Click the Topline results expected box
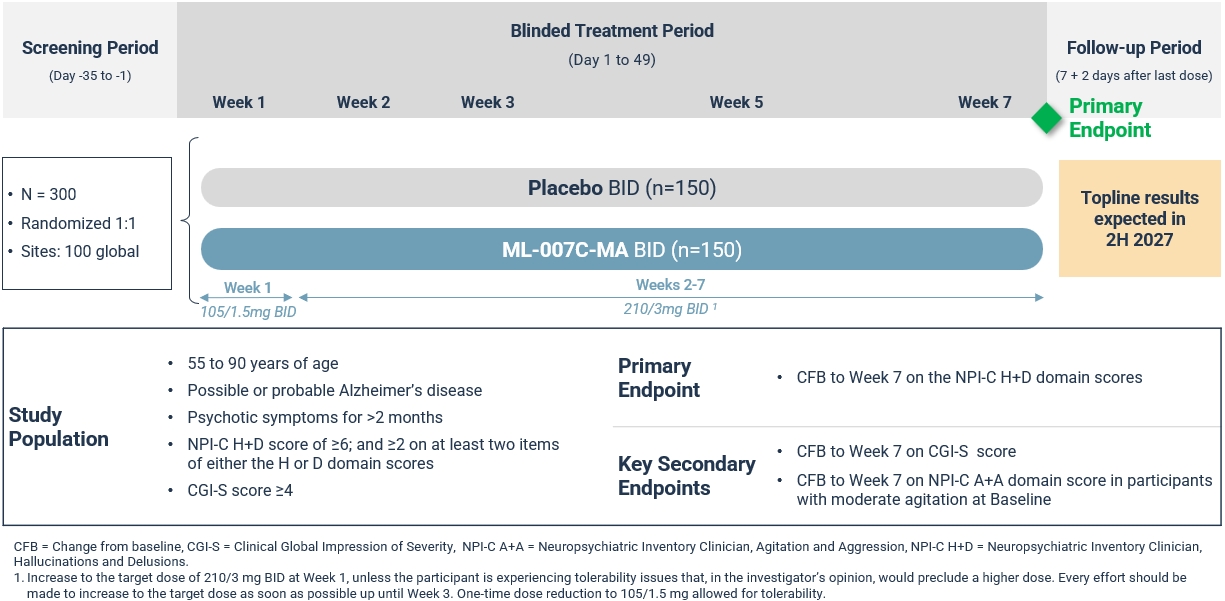 point(1139,219)
